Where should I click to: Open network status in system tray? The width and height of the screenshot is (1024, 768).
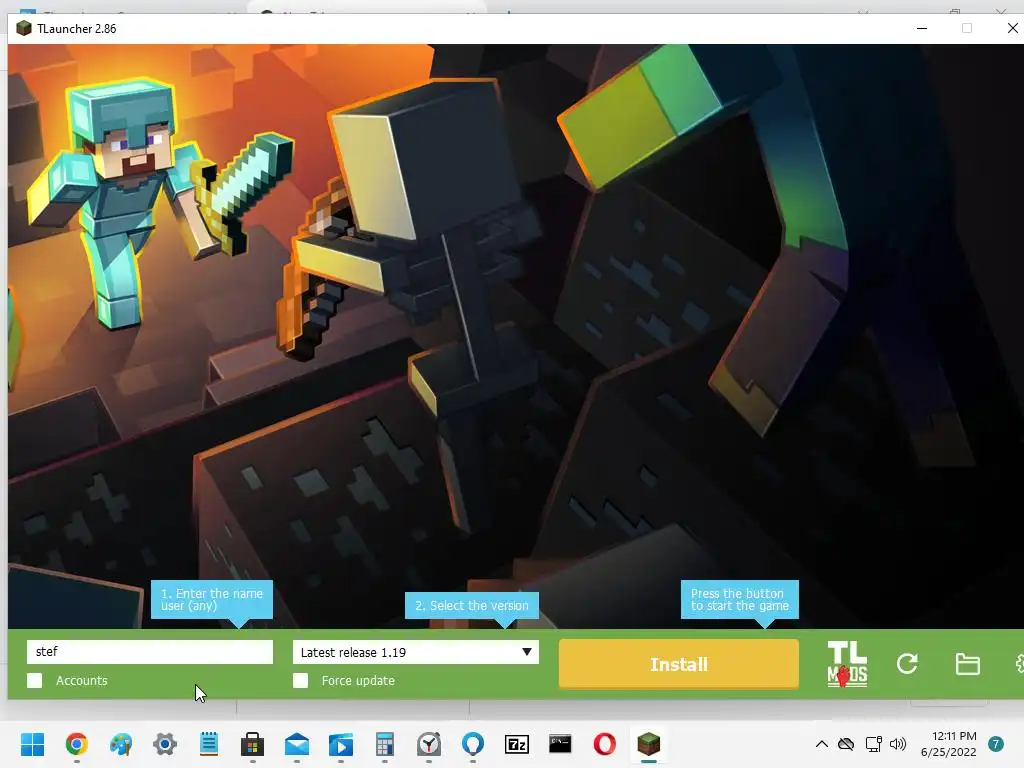[873, 744]
